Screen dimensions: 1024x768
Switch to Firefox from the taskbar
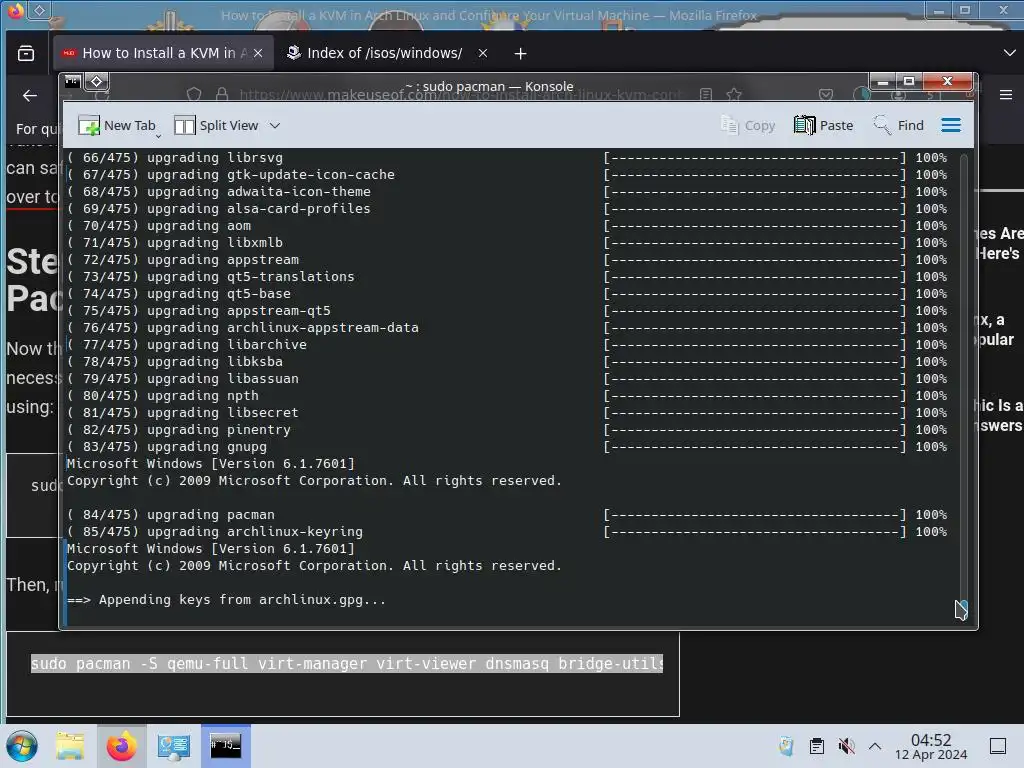(x=121, y=746)
